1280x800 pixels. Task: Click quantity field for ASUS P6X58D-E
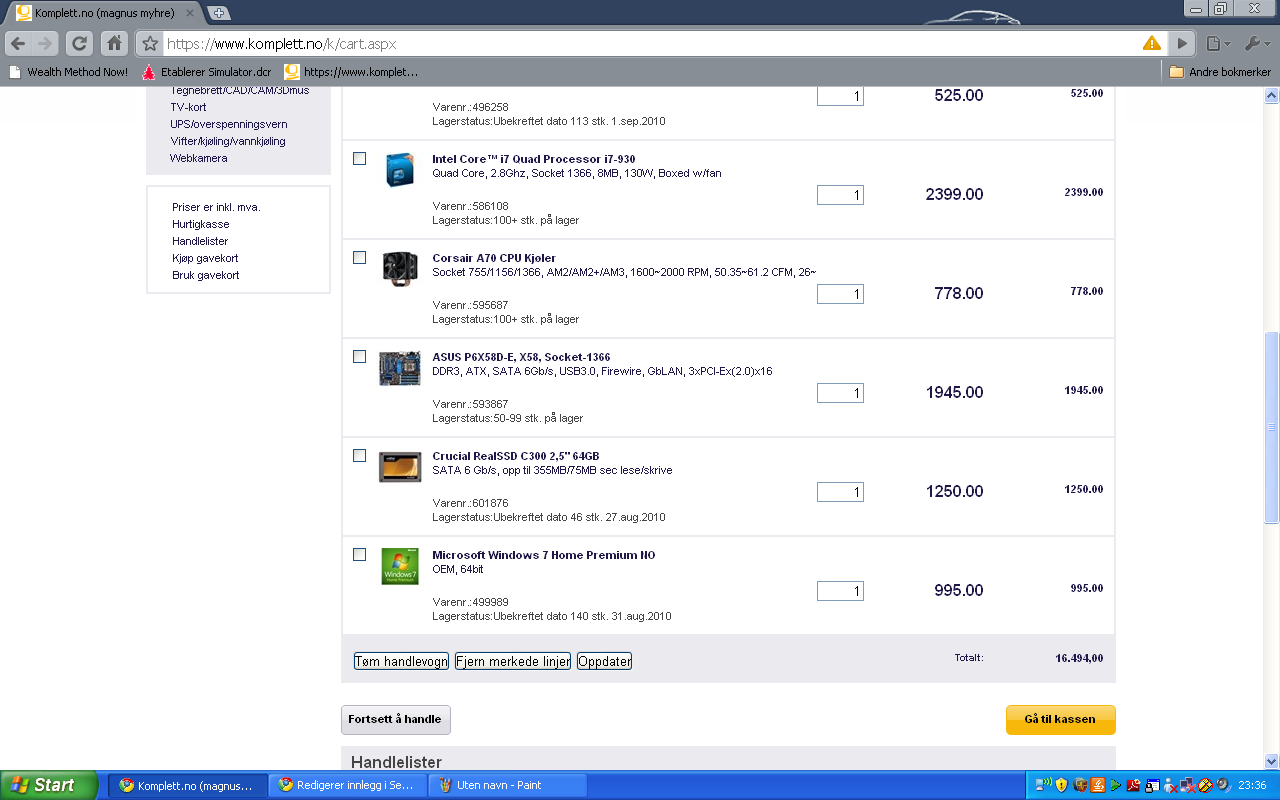pos(840,393)
